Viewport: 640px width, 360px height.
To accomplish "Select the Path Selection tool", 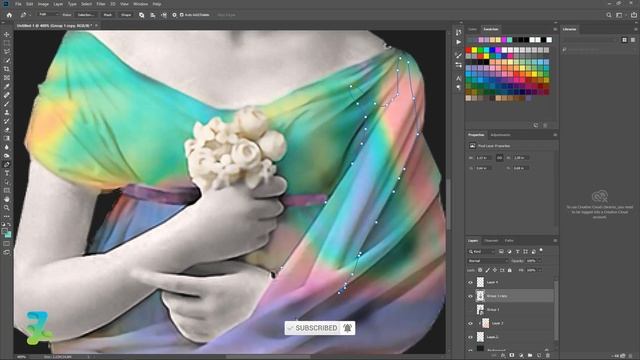I will 7,182.
